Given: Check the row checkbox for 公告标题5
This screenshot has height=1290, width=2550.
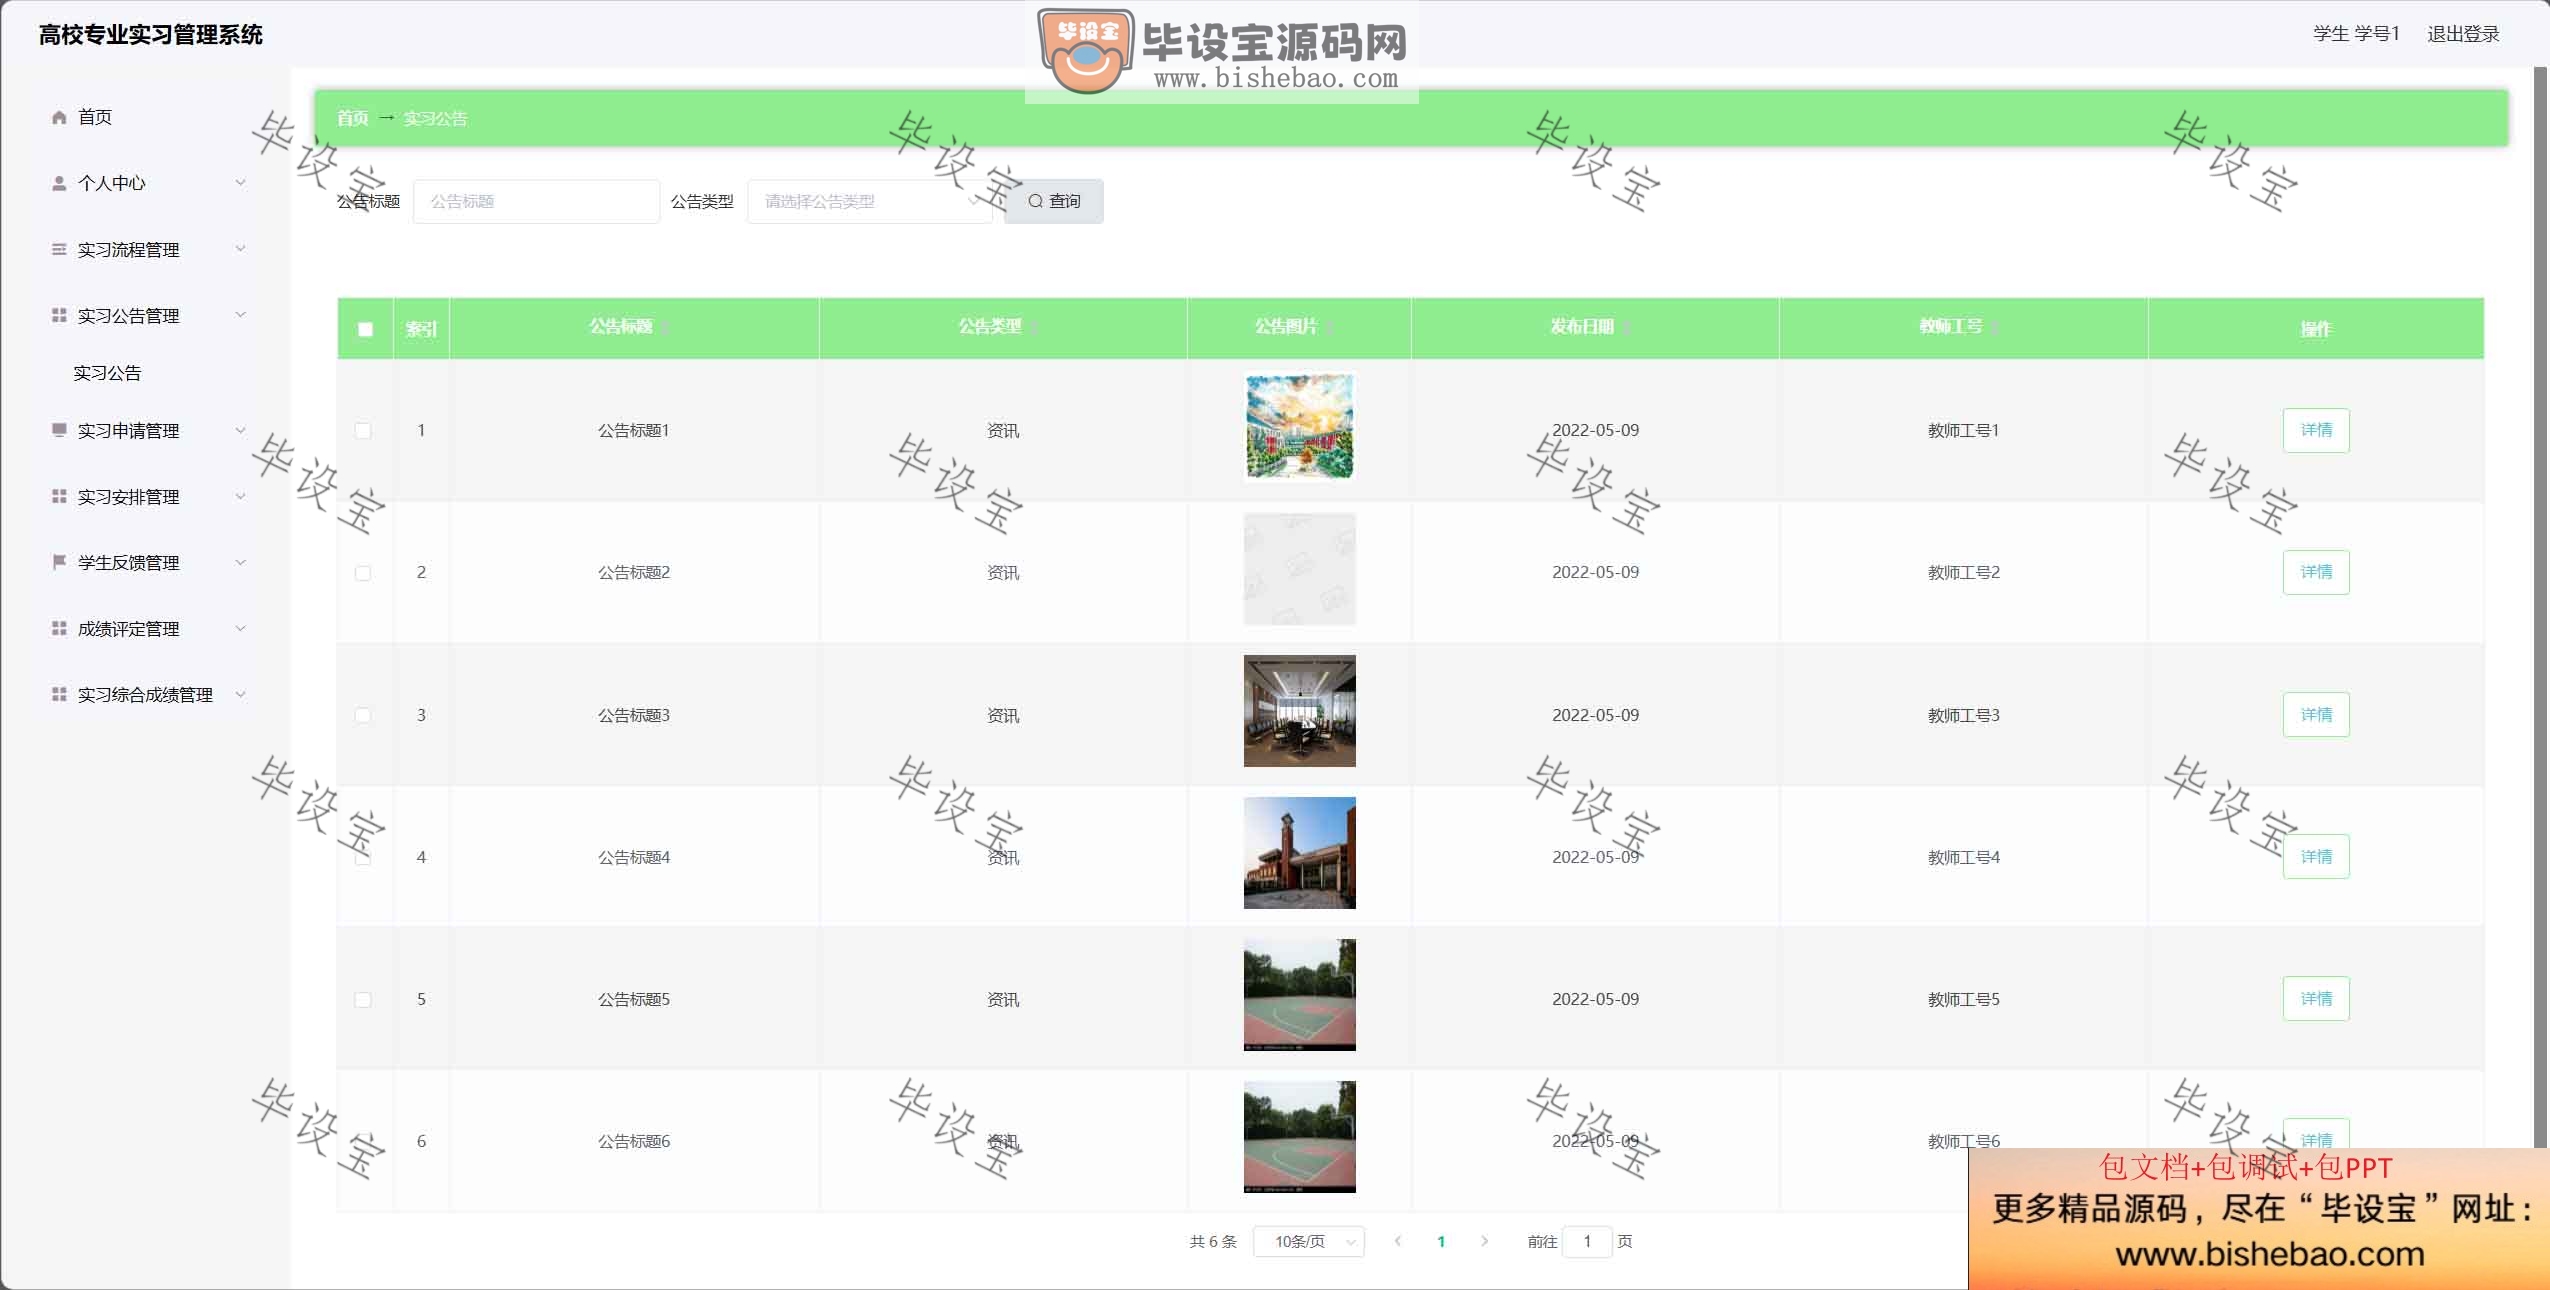Looking at the screenshot, I should (x=363, y=1000).
